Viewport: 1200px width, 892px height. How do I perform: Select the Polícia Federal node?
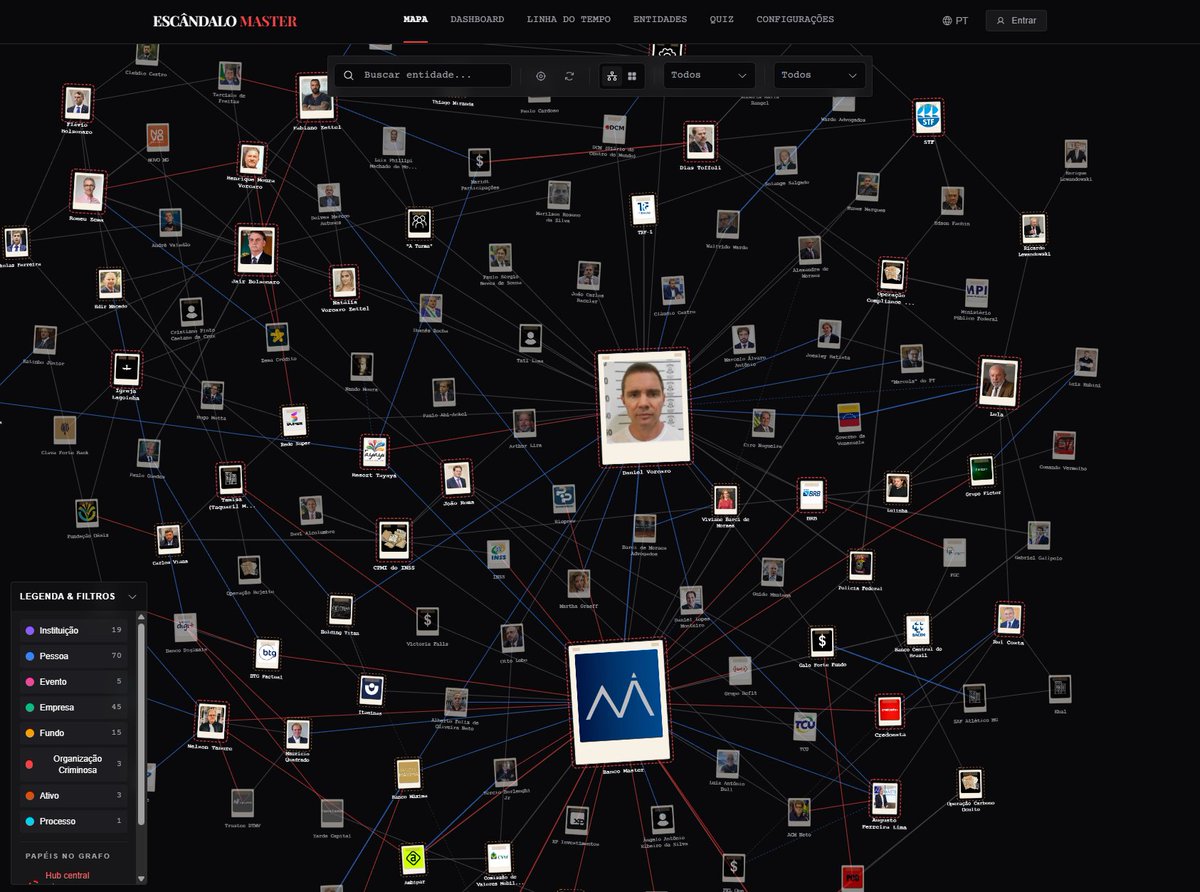(860, 567)
